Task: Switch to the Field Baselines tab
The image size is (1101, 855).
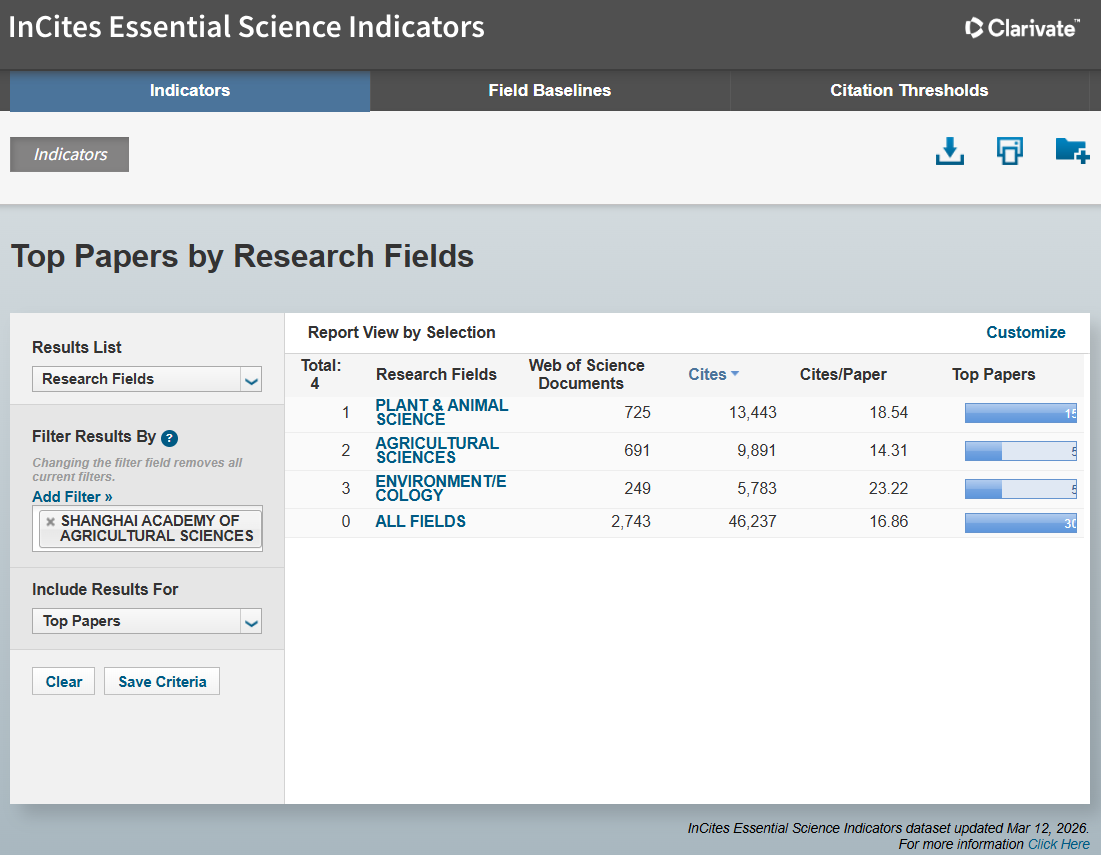Action: pyautogui.click(x=550, y=91)
